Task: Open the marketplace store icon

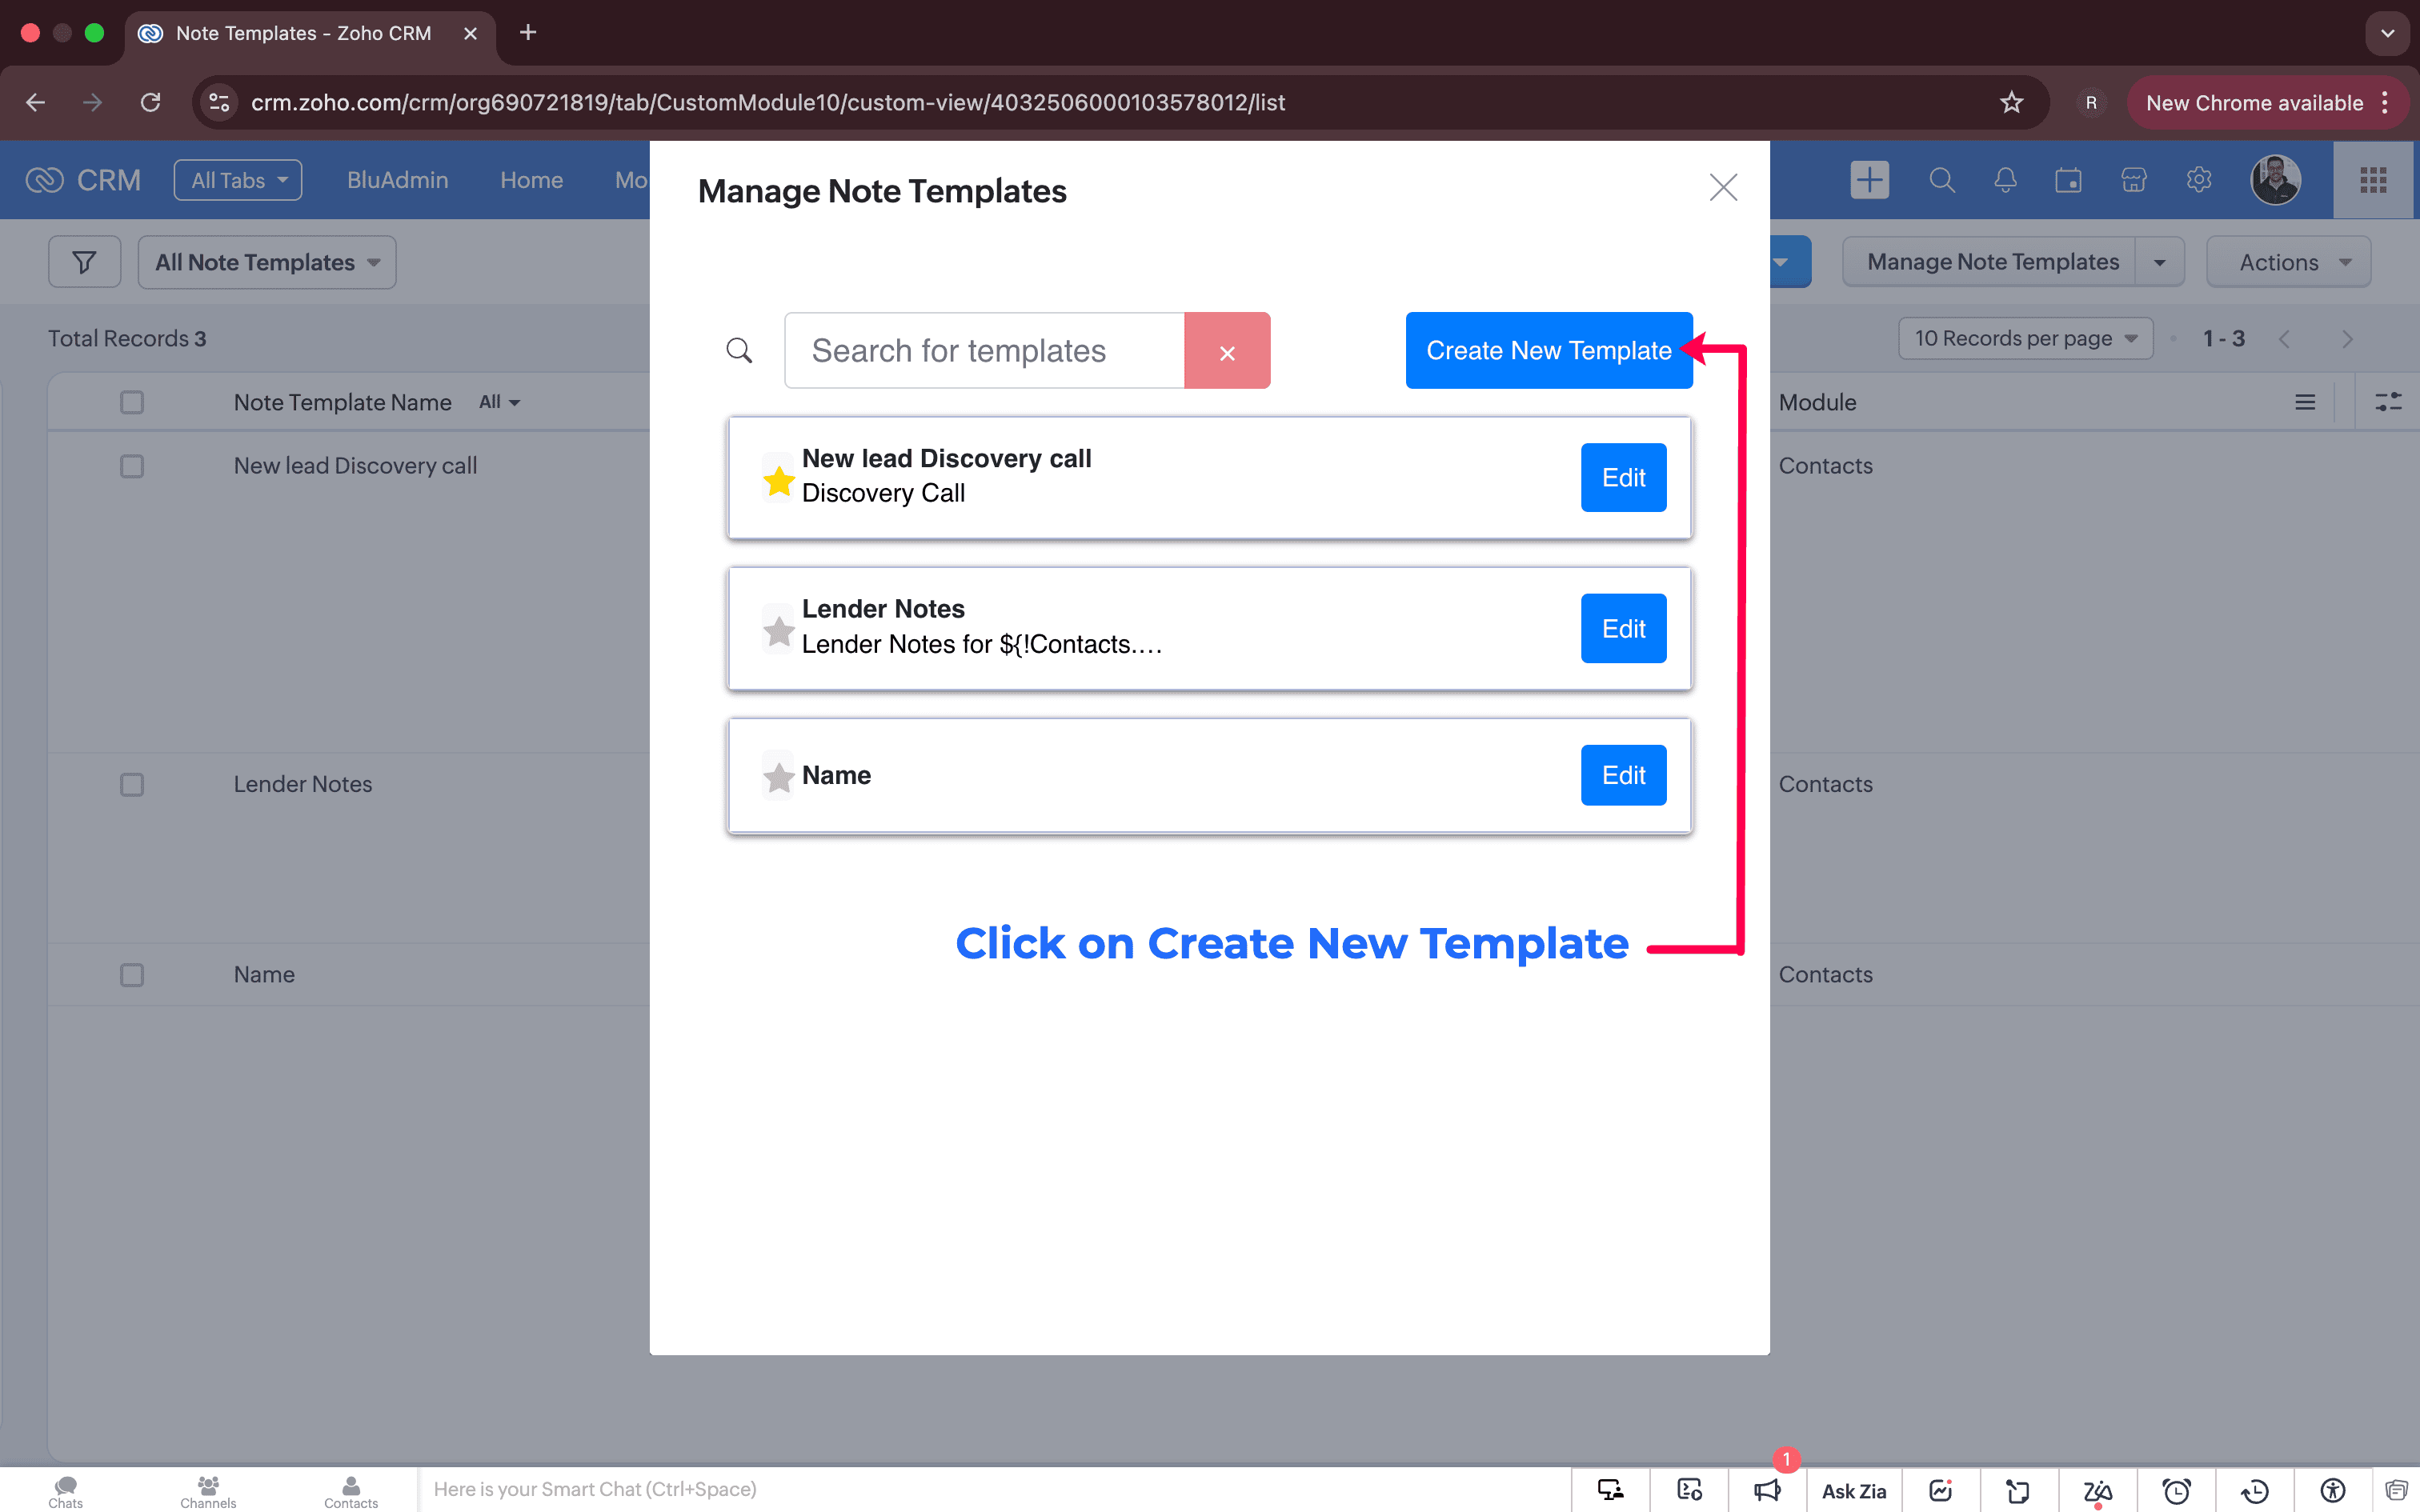Action: tap(2134, 180)
